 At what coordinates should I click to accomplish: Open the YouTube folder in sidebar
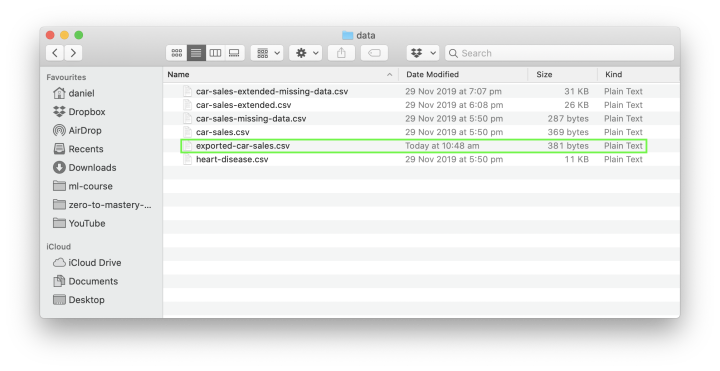(x=79, y=223)
